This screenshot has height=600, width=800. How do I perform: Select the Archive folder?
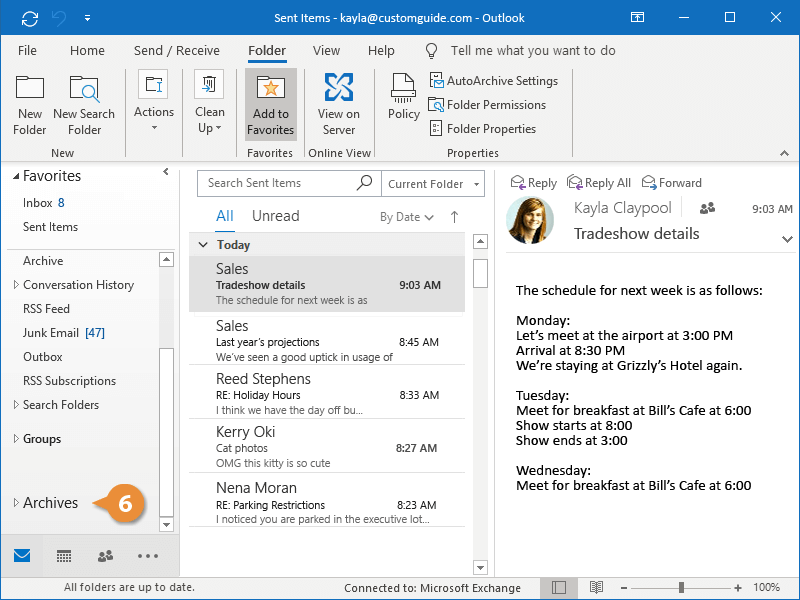point(43,261)
